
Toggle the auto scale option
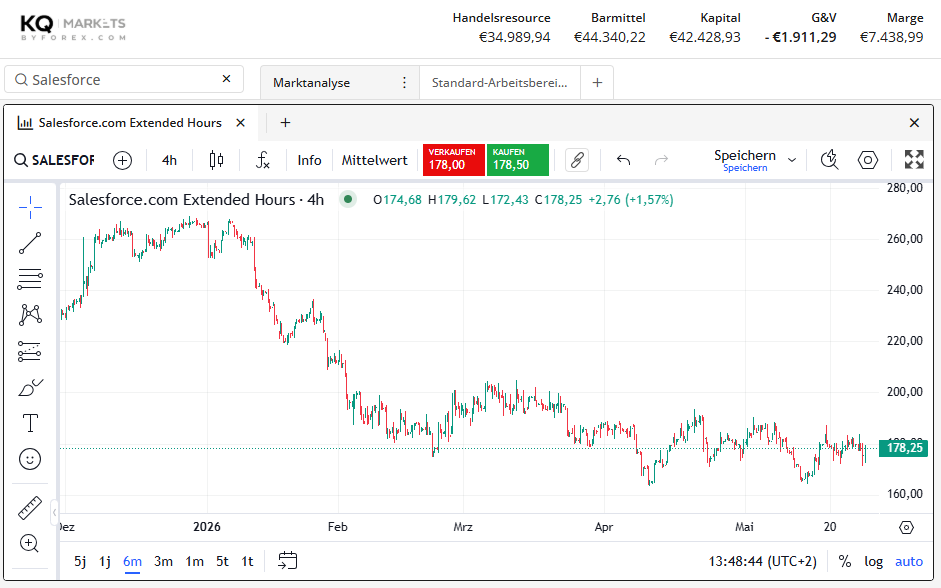[909, 561]
